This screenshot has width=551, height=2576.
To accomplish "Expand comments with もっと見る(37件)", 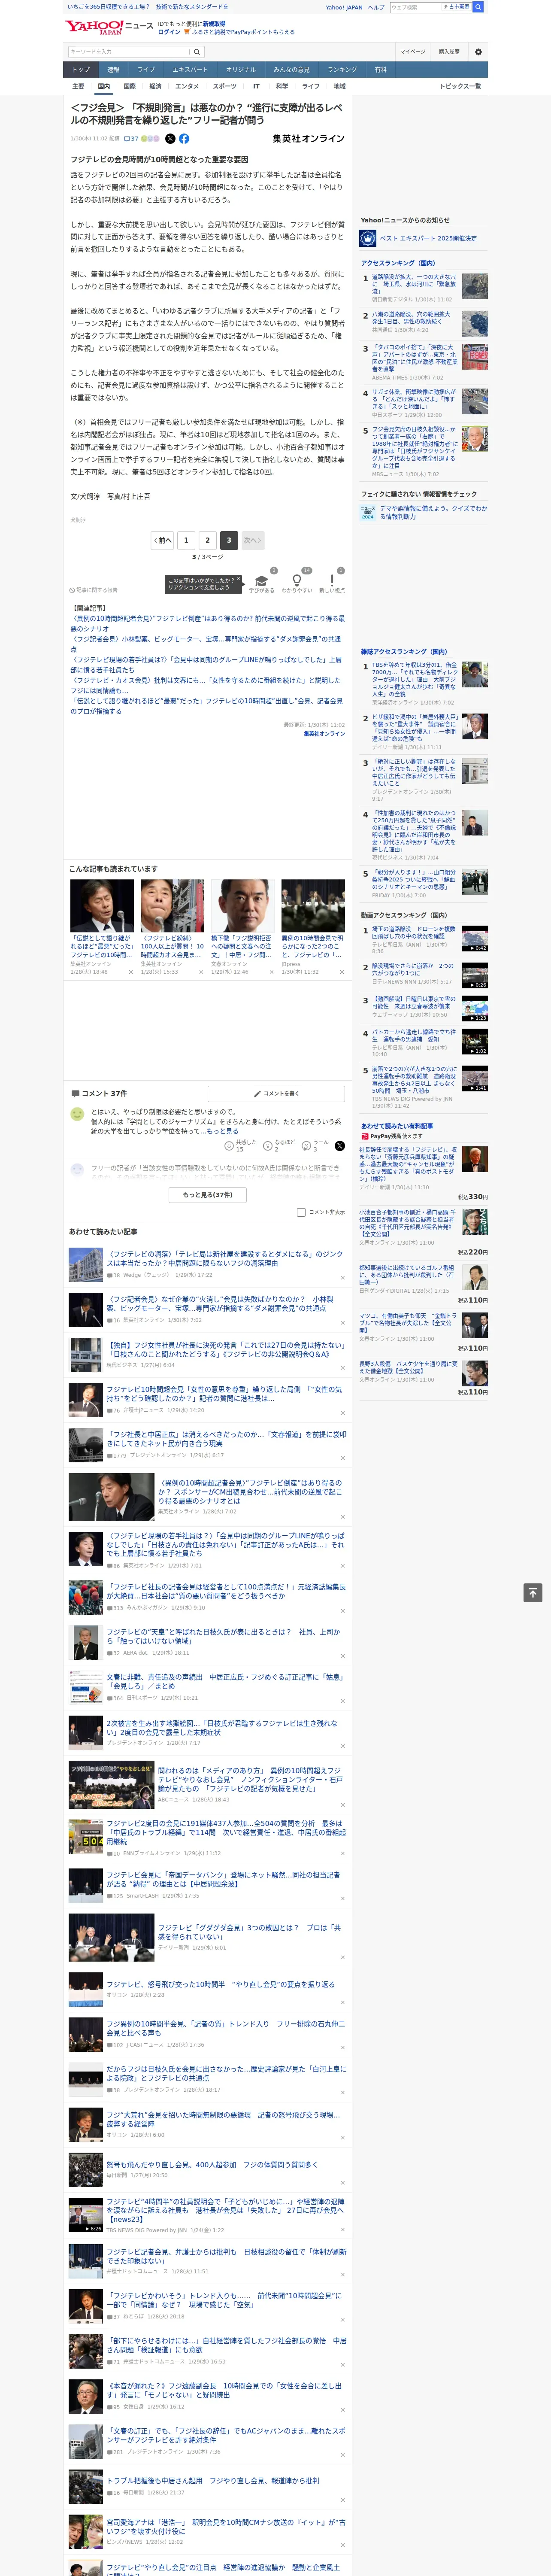I will tap(208, 1195).
